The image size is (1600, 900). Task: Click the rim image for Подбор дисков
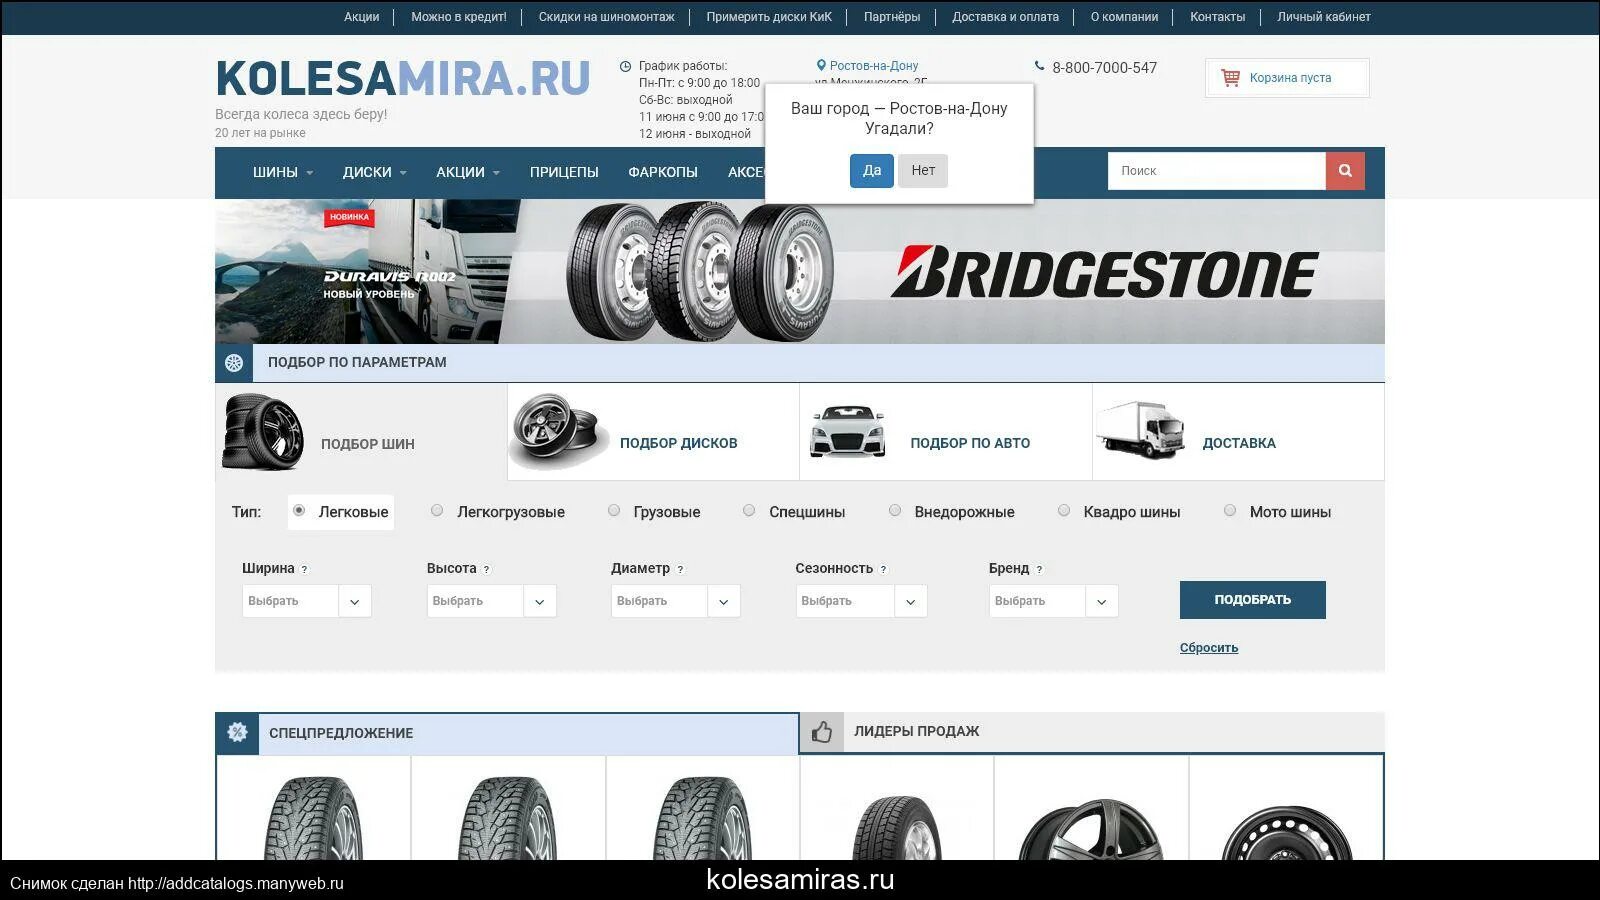(559, 431)
